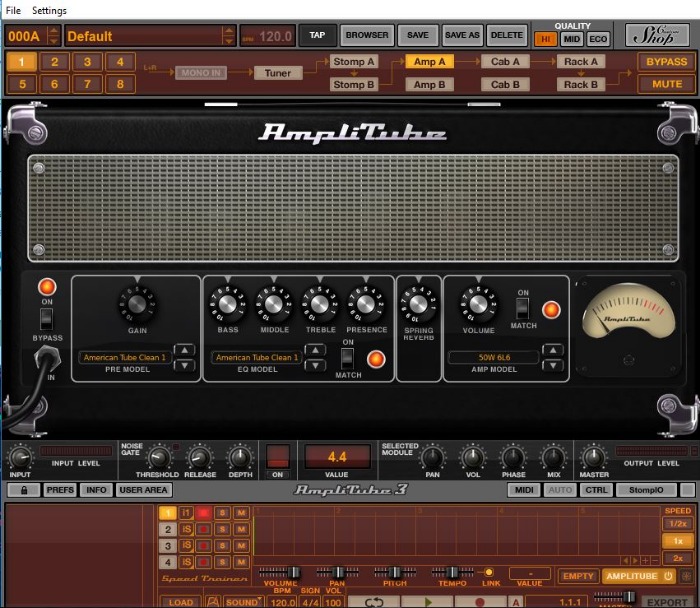Click the TAP tempo button
The width and height of the screenshot is (700, 608).
[x=317, y=35]
